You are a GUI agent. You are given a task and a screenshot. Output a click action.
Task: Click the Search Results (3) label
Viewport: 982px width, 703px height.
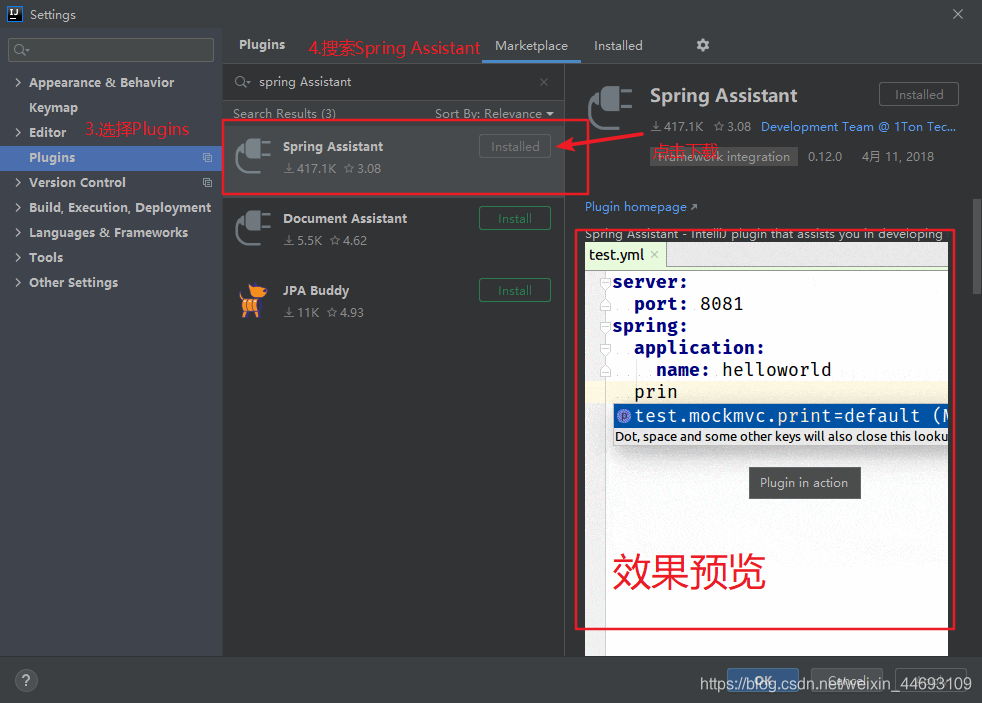pyautogui.click(x=284, y=113)
